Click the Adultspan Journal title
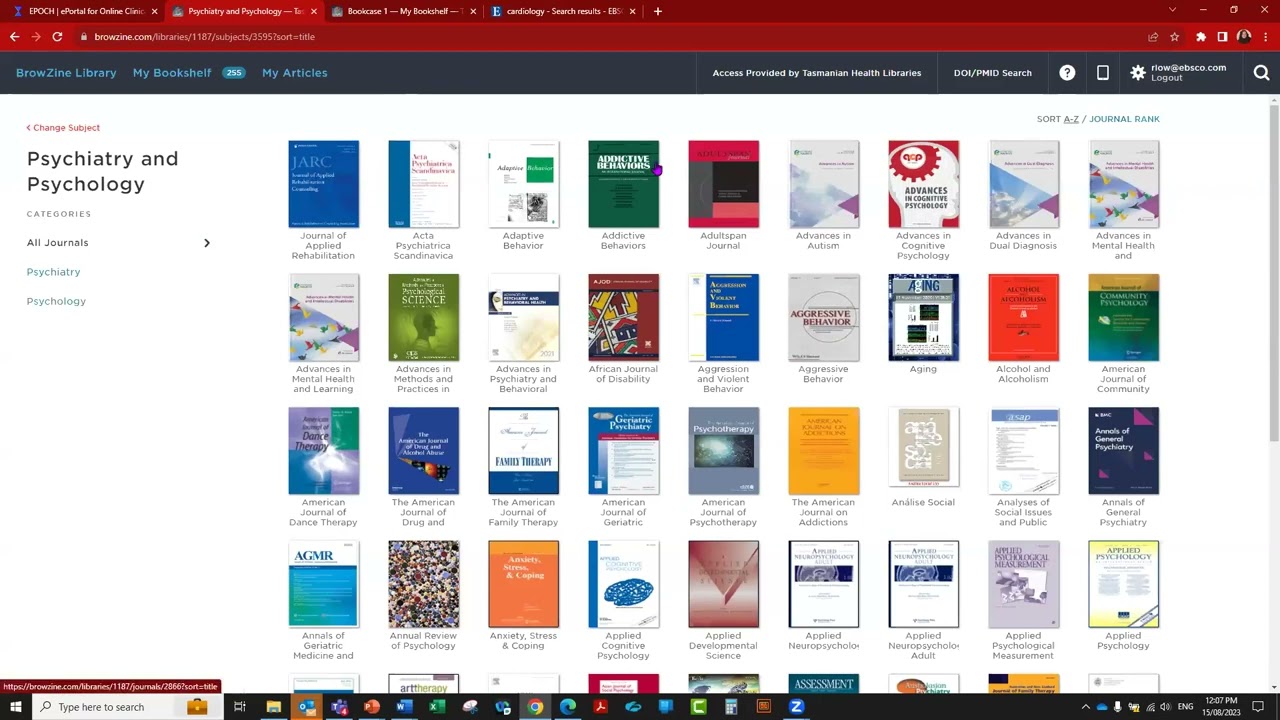Image resolution: width=1280 pixels, height=720 pixels. pos(723,241)
